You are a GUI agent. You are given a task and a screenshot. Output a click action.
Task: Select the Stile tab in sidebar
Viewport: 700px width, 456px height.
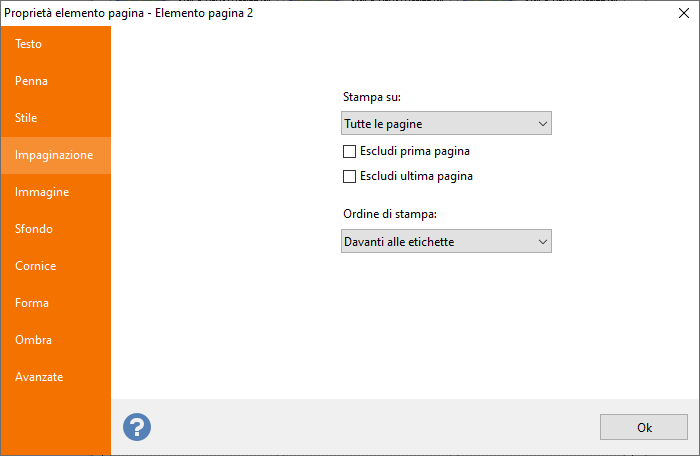tap(56, 118)
